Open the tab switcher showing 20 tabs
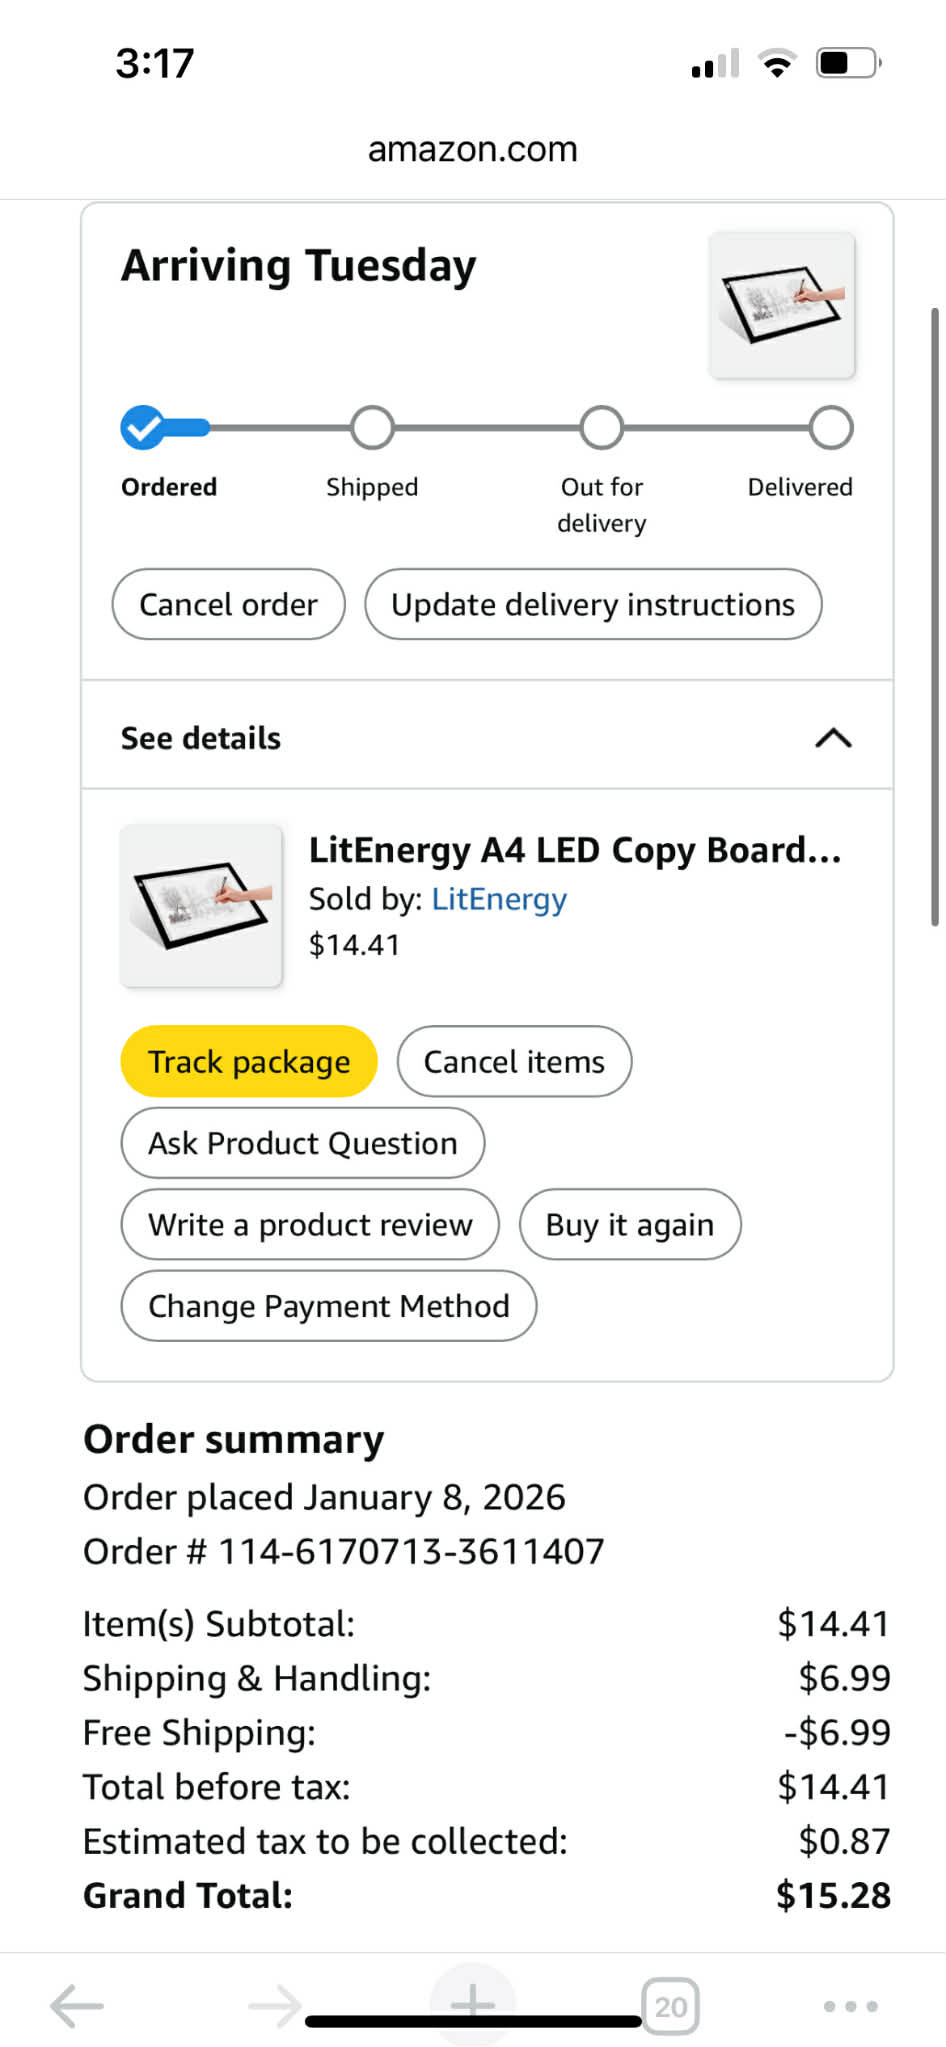 click(x=670, y=2006)
